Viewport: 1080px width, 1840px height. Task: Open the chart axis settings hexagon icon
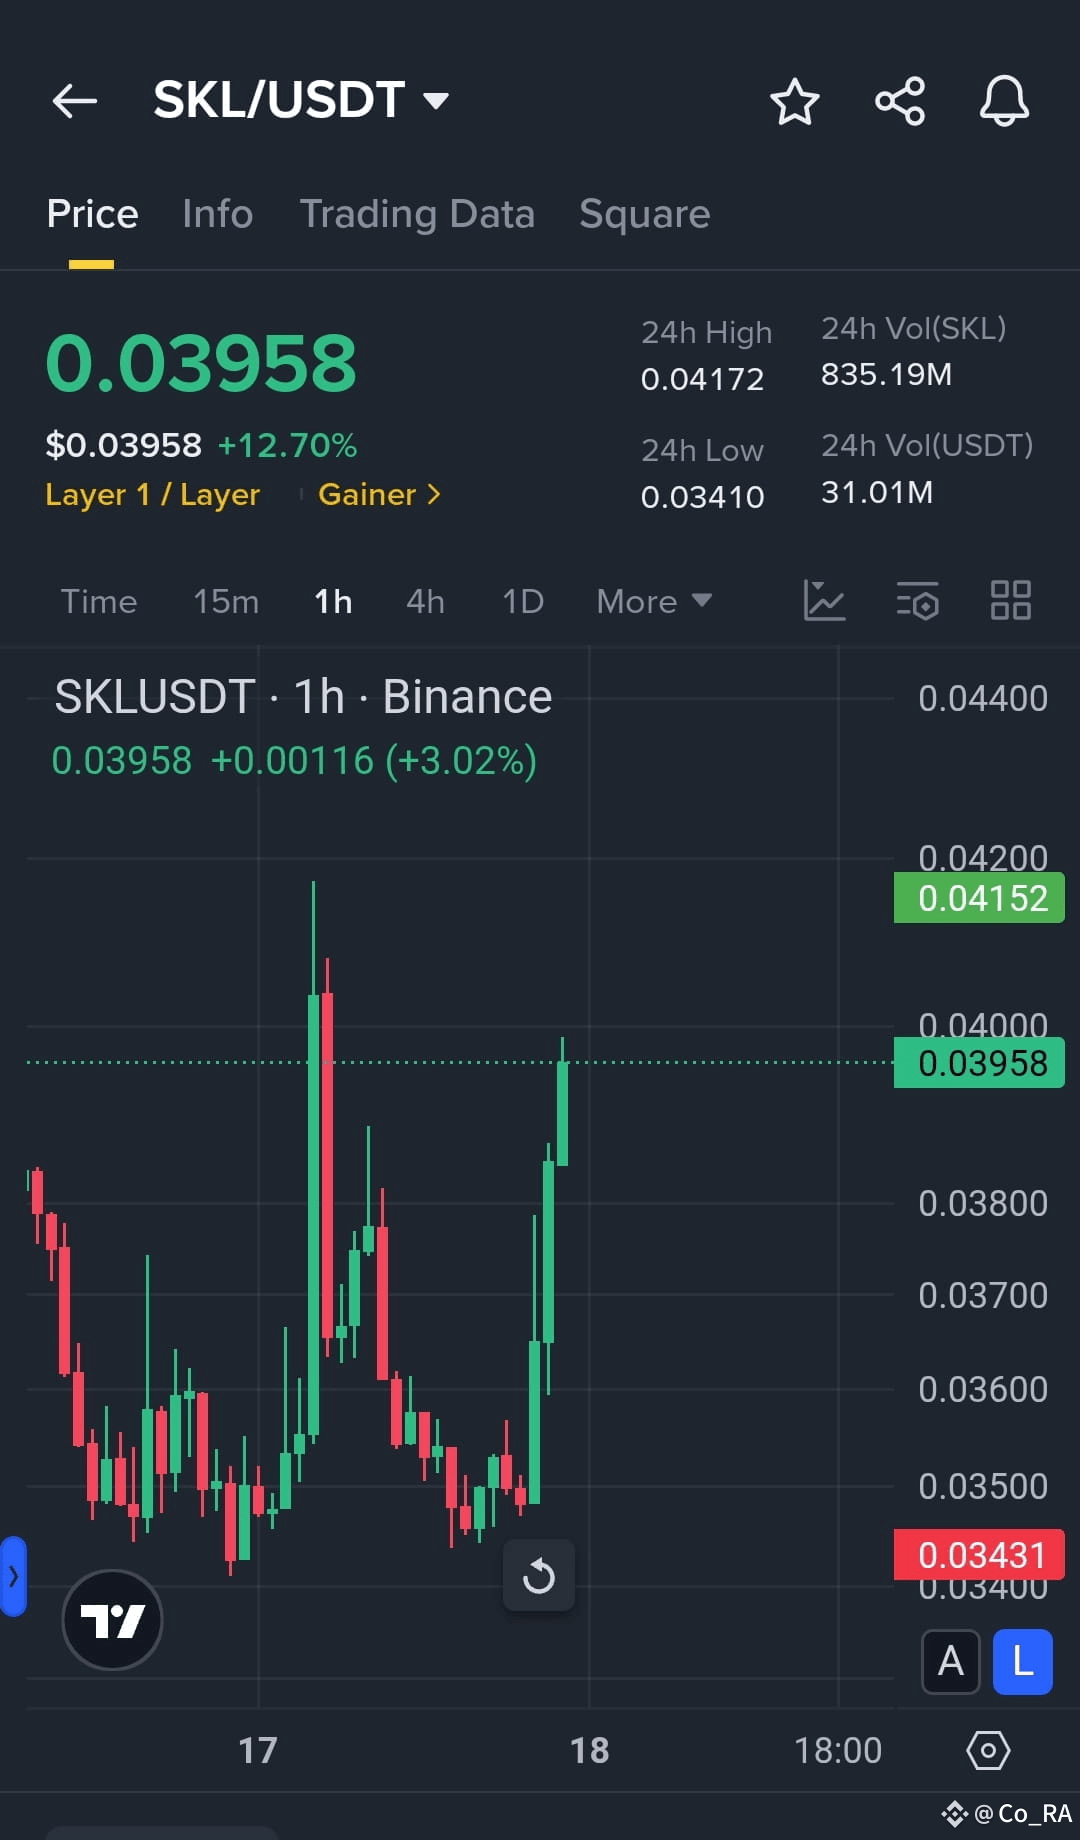point(988,1750)
